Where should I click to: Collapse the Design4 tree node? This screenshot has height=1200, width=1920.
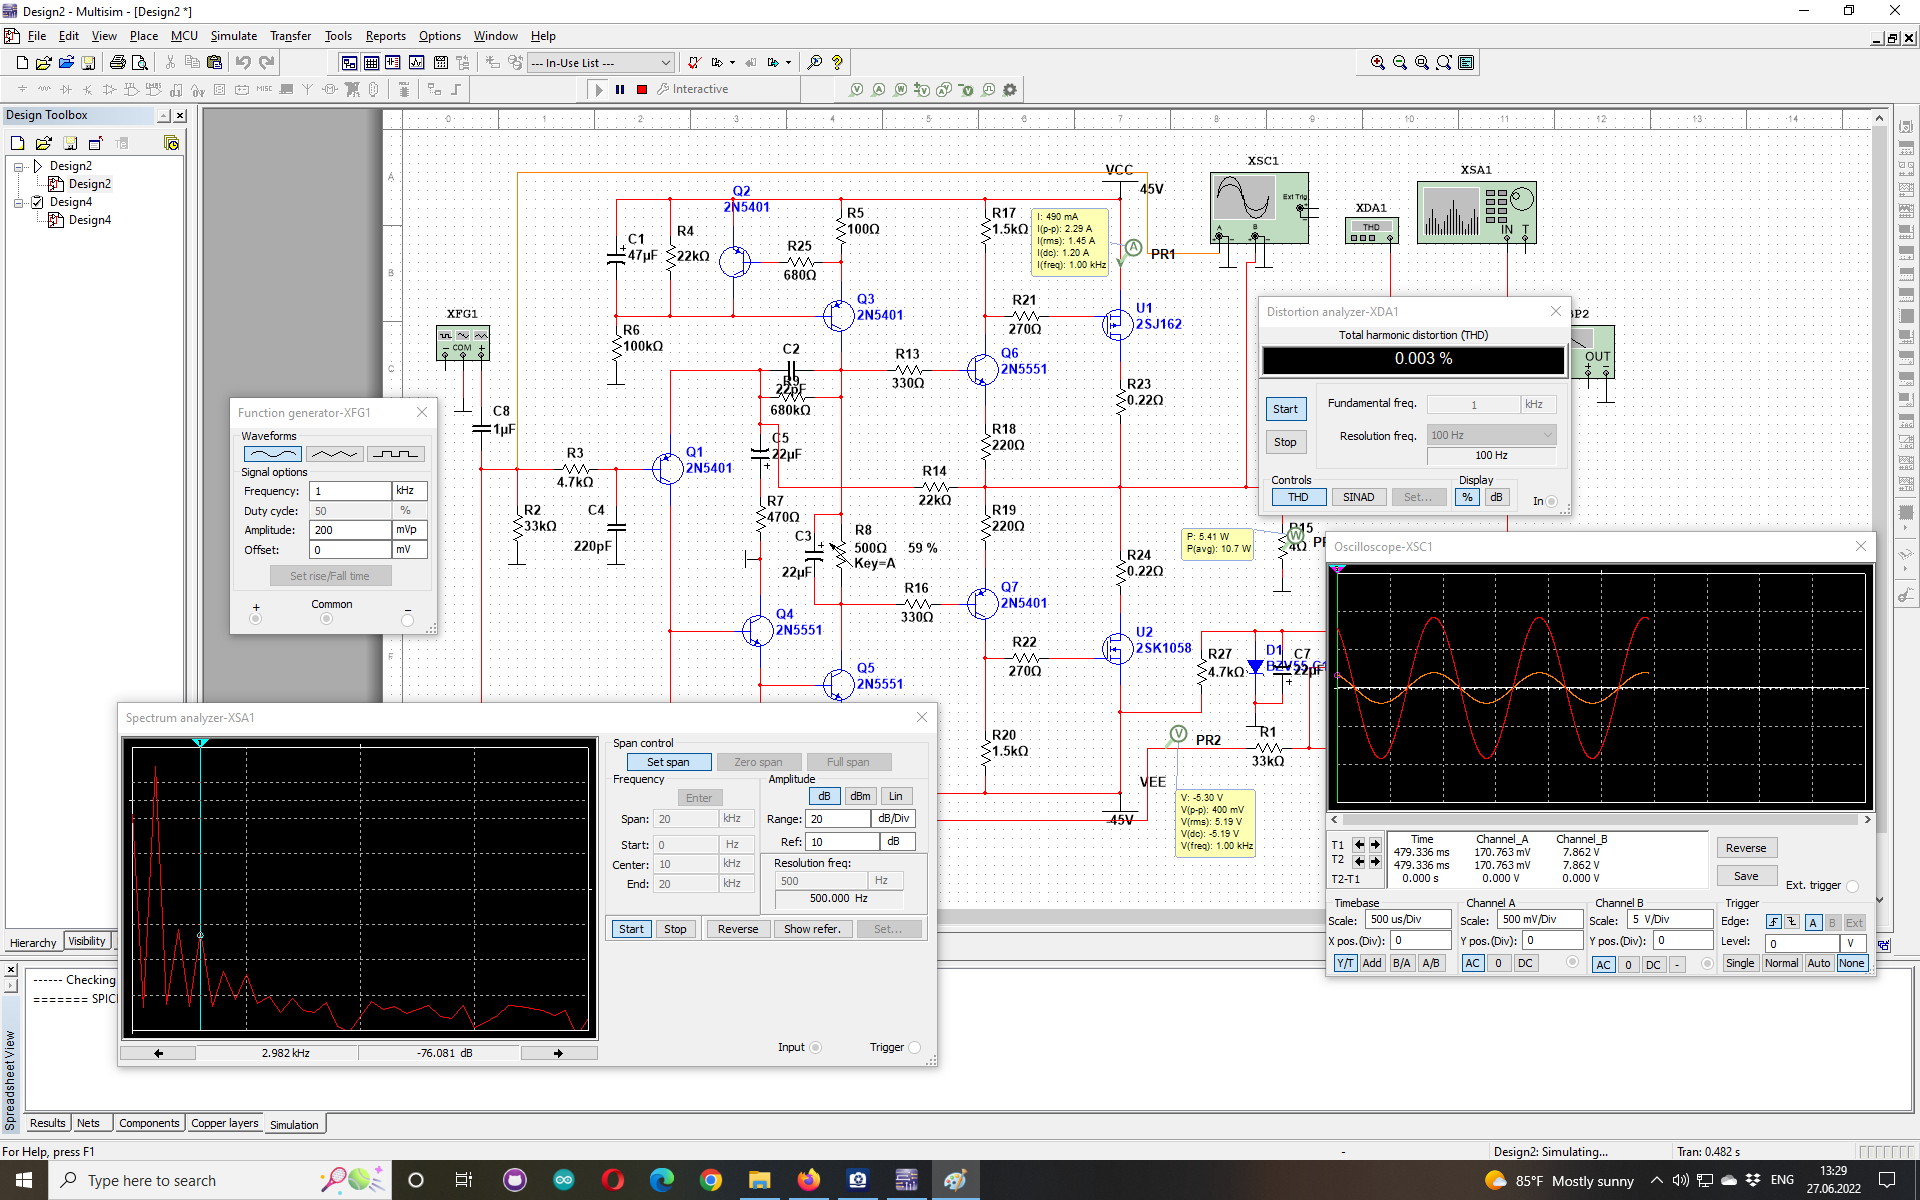point(19,202)
